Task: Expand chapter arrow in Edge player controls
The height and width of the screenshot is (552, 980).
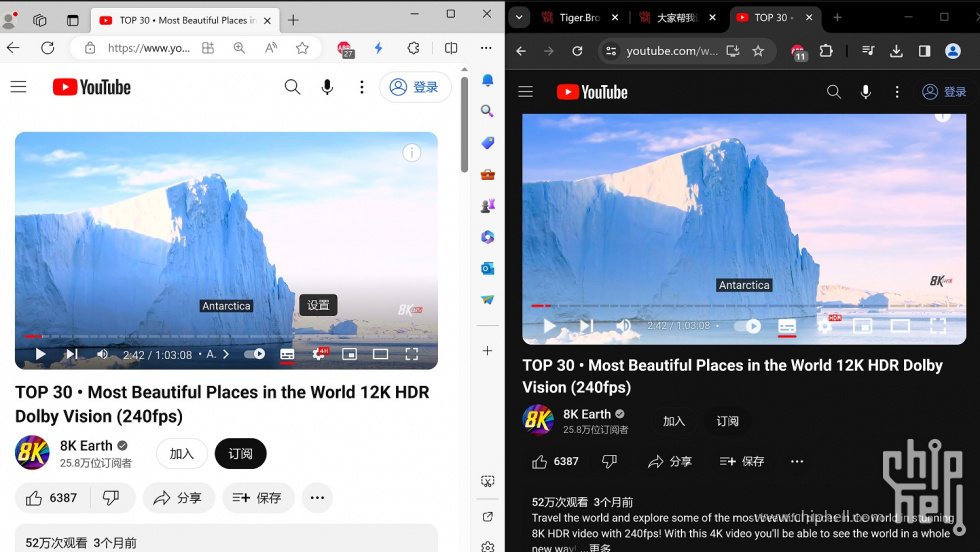Action: (226, 354)
